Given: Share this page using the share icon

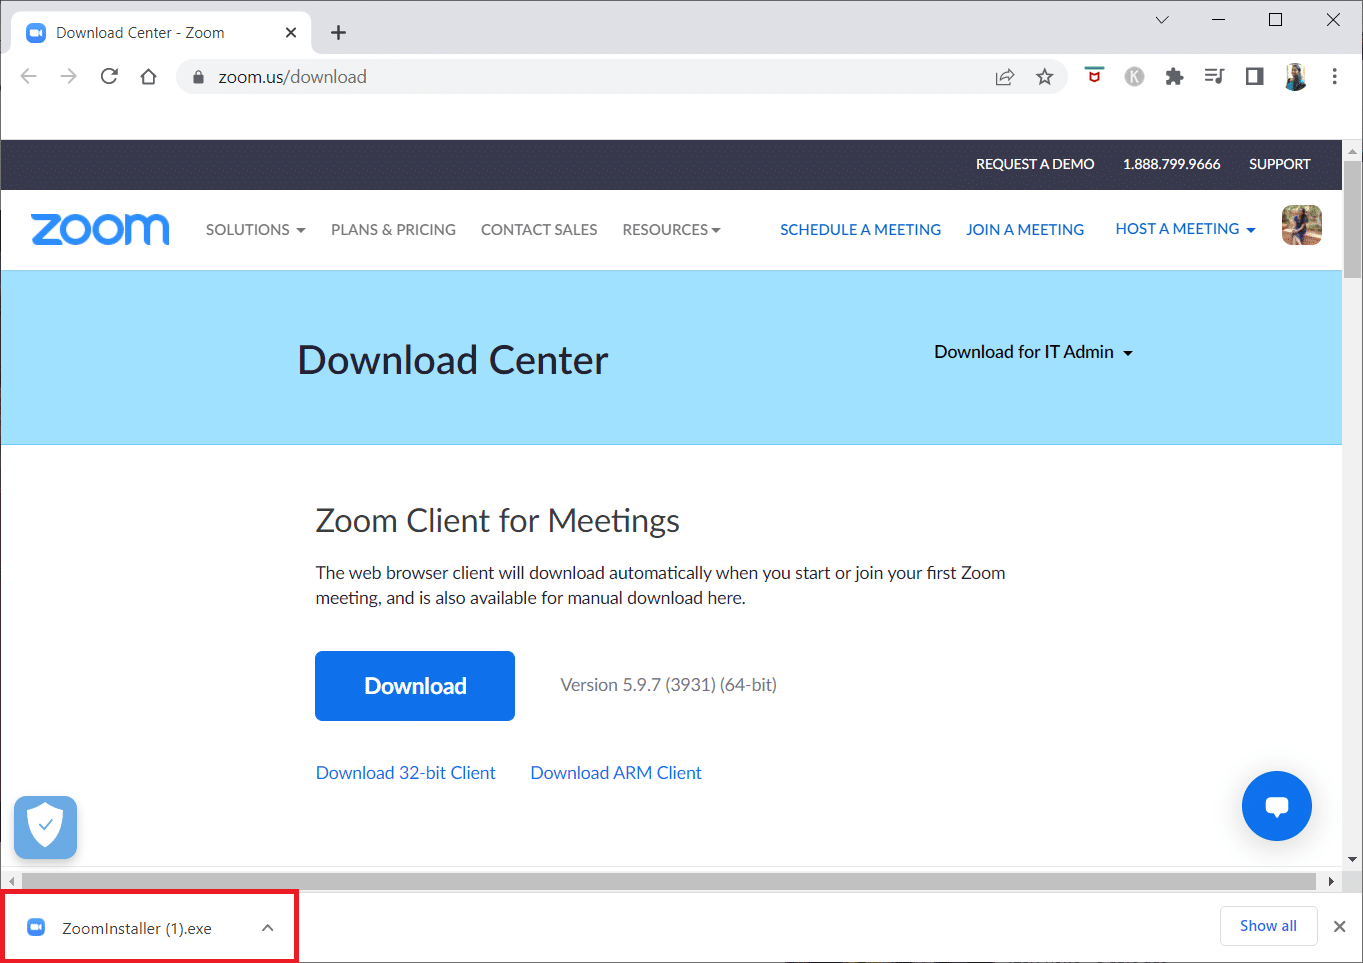Looking at the screenshot, I should coord(1005,77).
